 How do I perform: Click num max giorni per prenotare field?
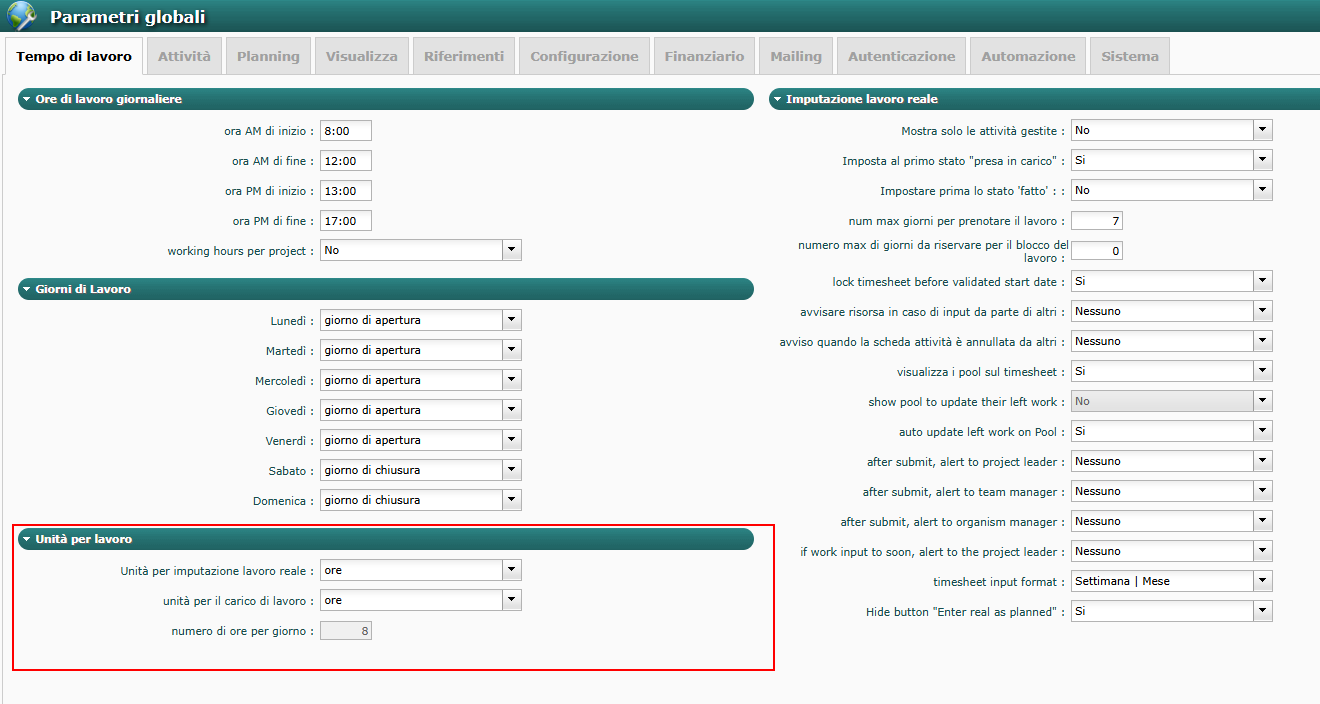pos(1096,220)
